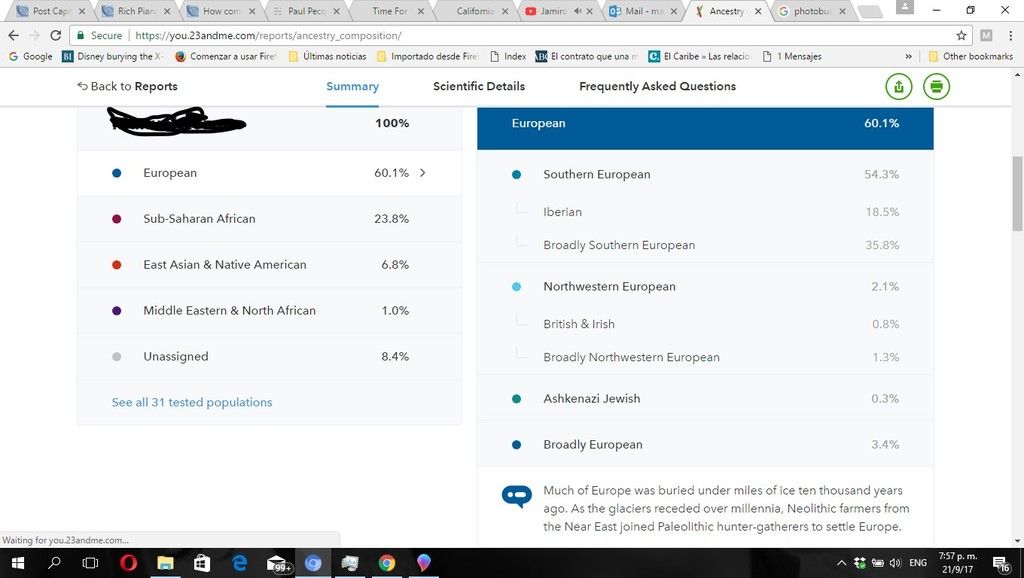Open Microsoft Store taskbar icon
1024x578 pixels.
[202, 563]
